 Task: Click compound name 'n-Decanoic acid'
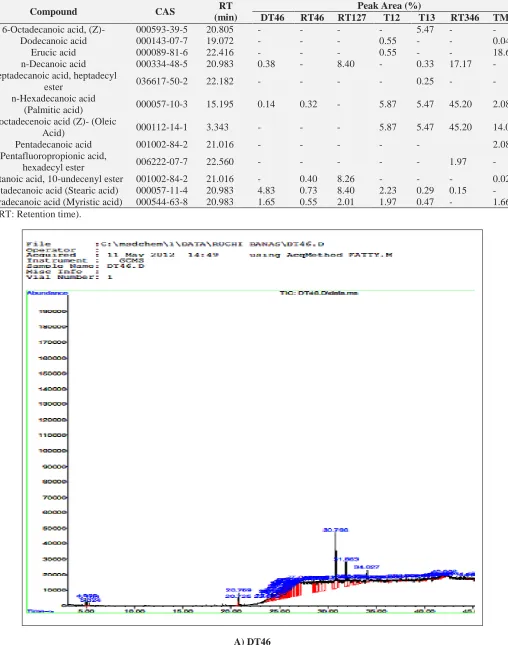pyautogui.click(x=53, y=64)
